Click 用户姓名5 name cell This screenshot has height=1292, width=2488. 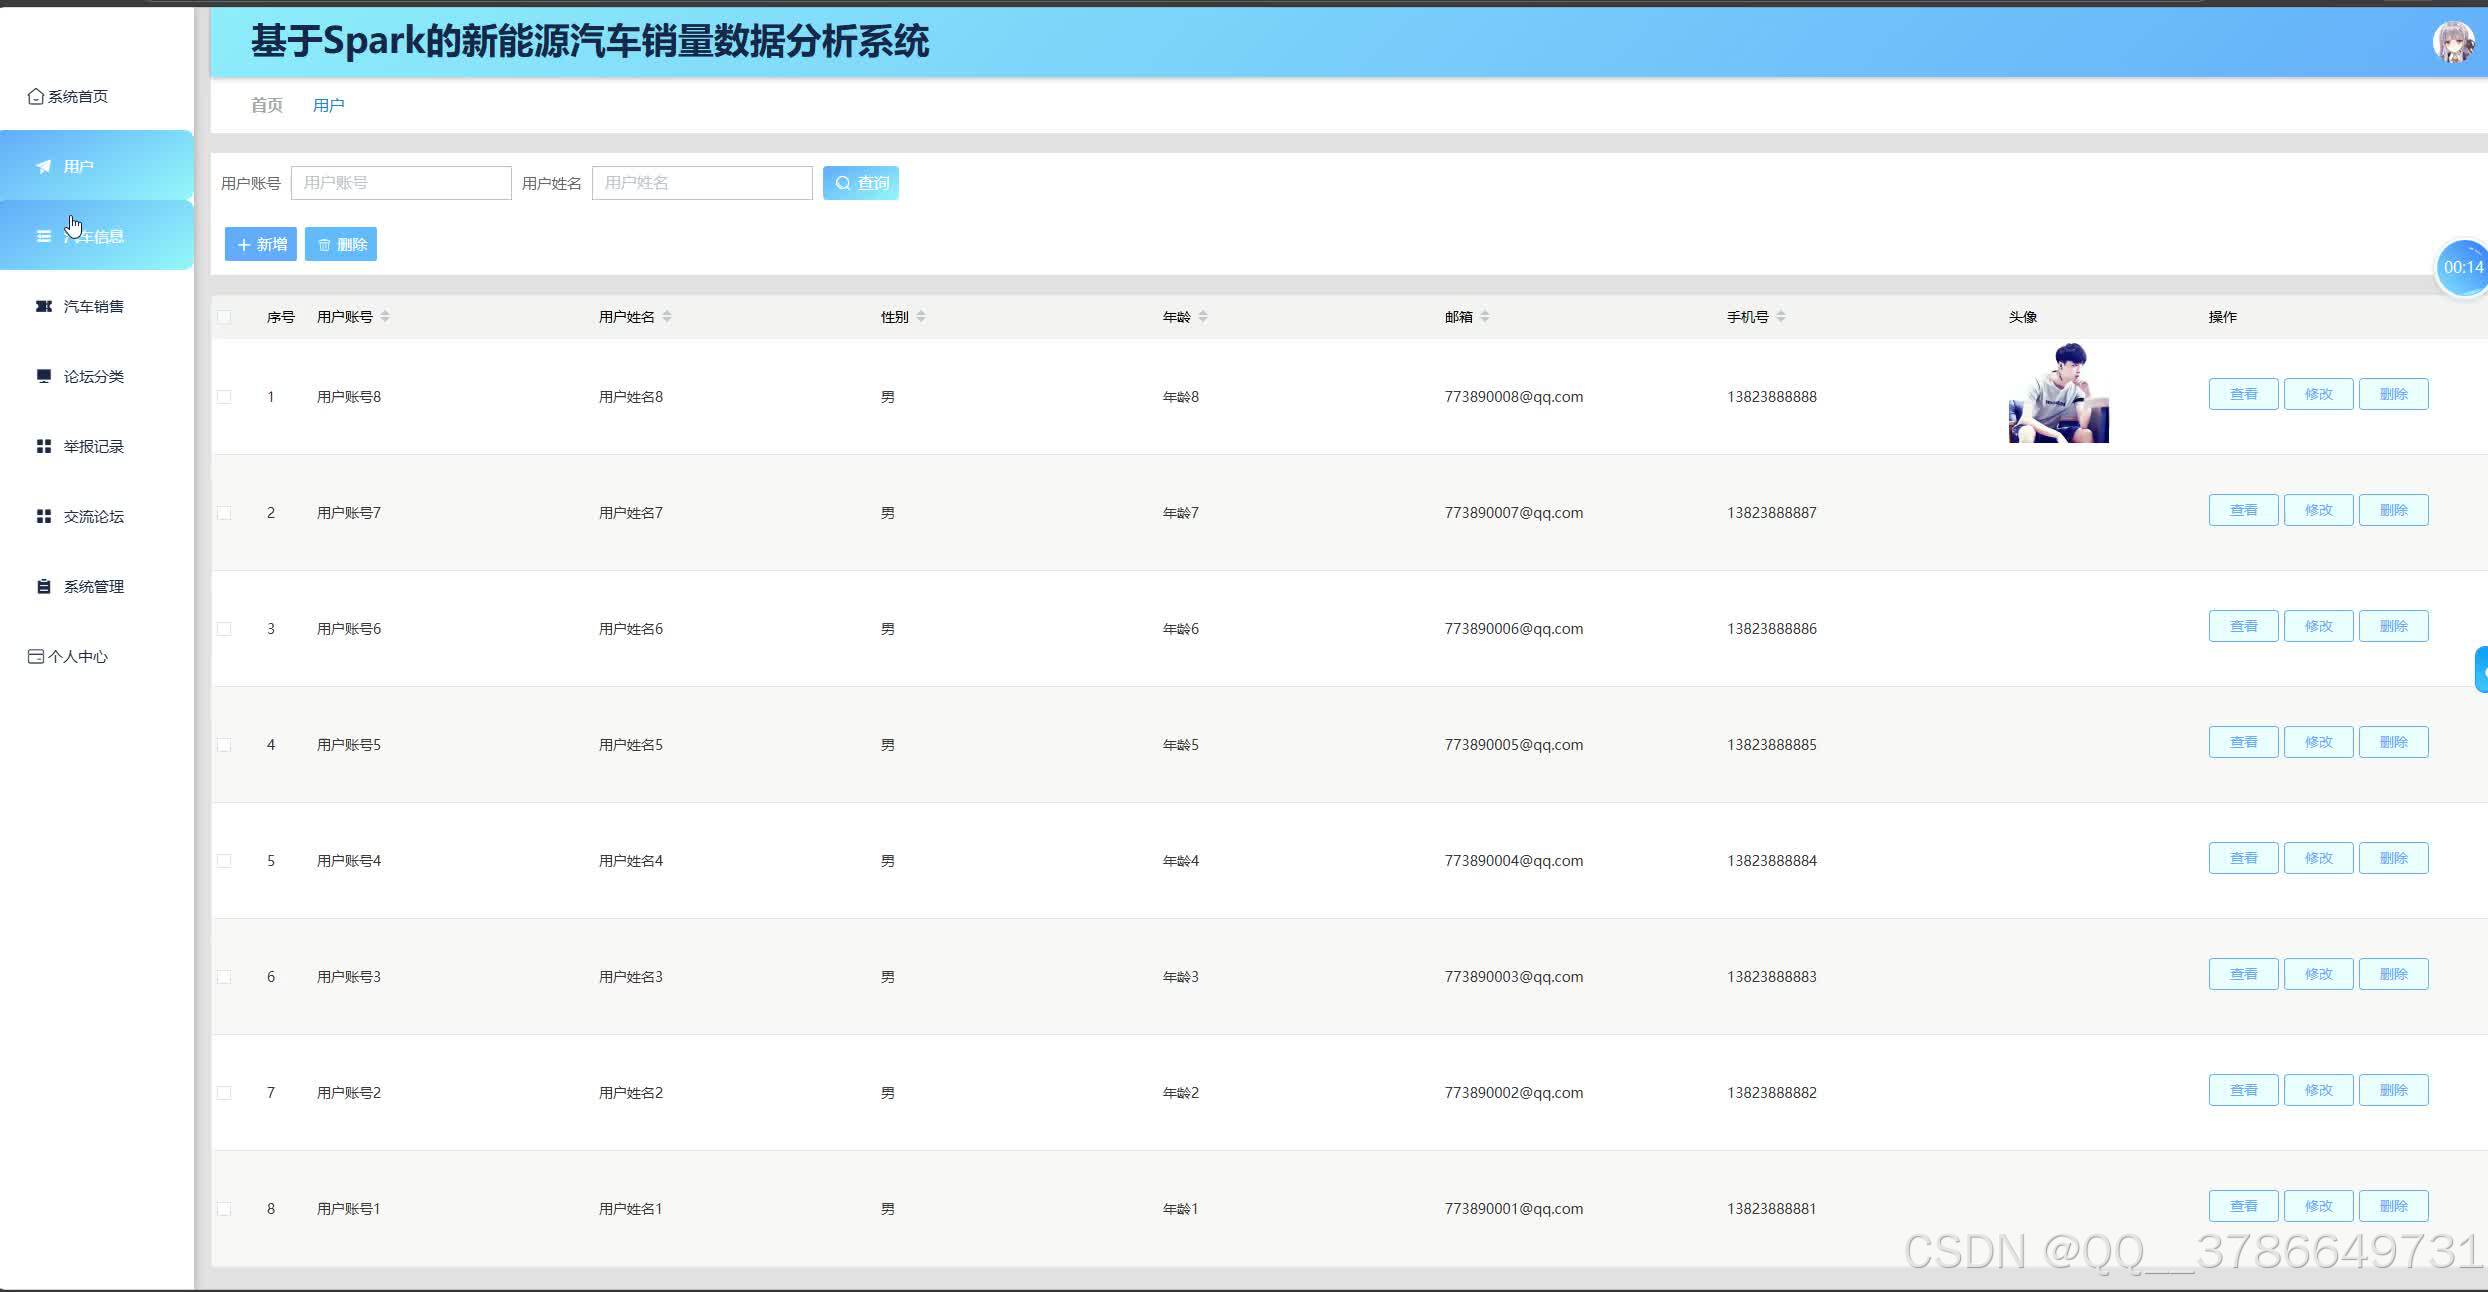631,745
